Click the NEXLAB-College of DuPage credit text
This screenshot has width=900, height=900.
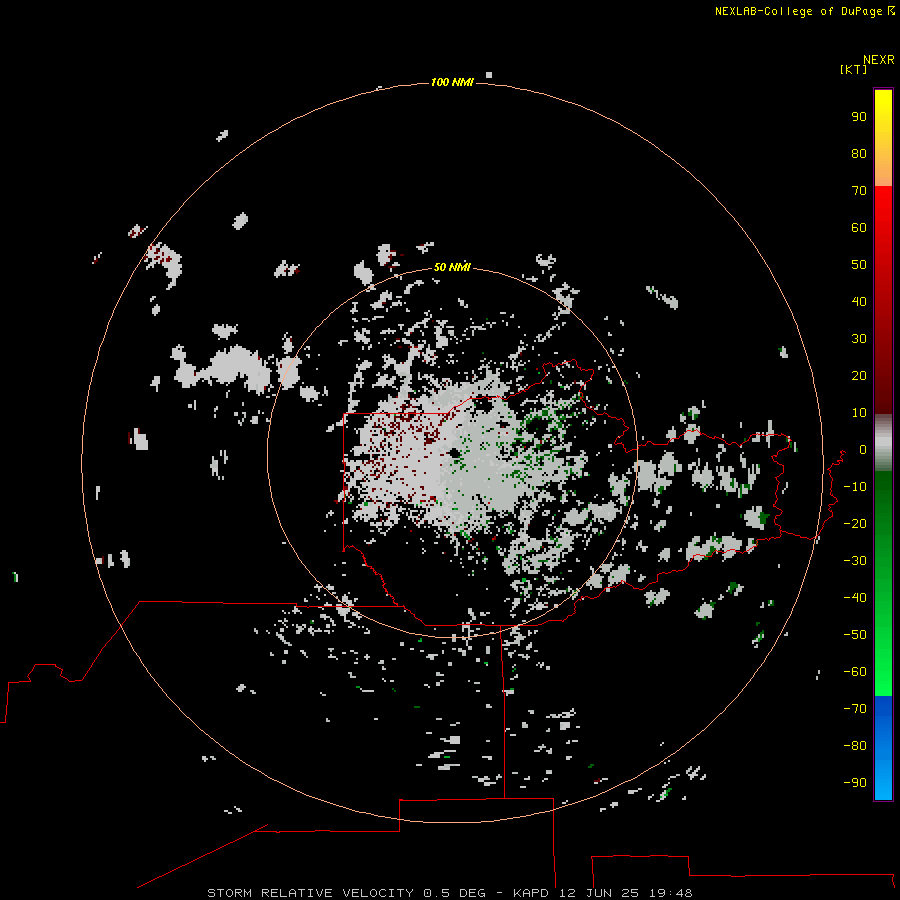[799, 11]
